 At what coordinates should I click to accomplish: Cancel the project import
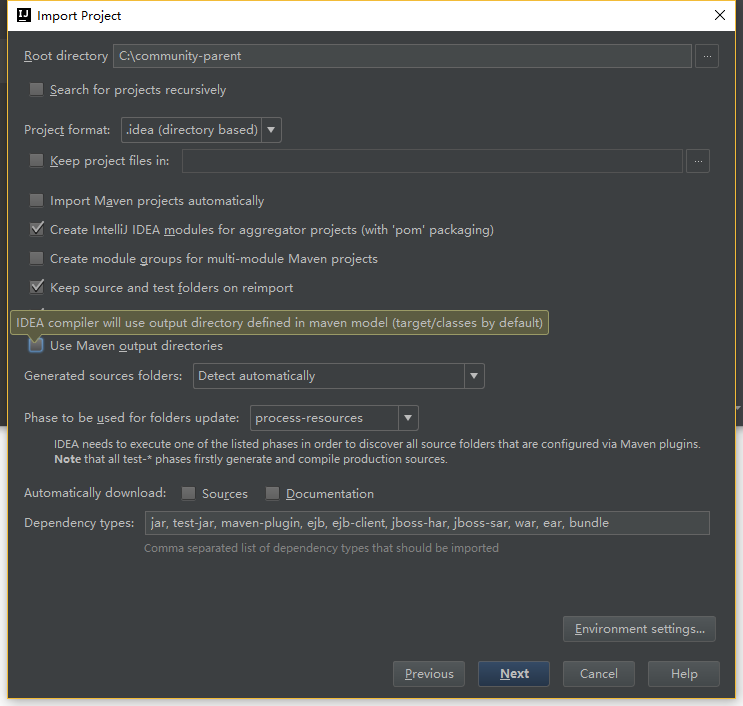pyautogui.click(x=598, y=674)
